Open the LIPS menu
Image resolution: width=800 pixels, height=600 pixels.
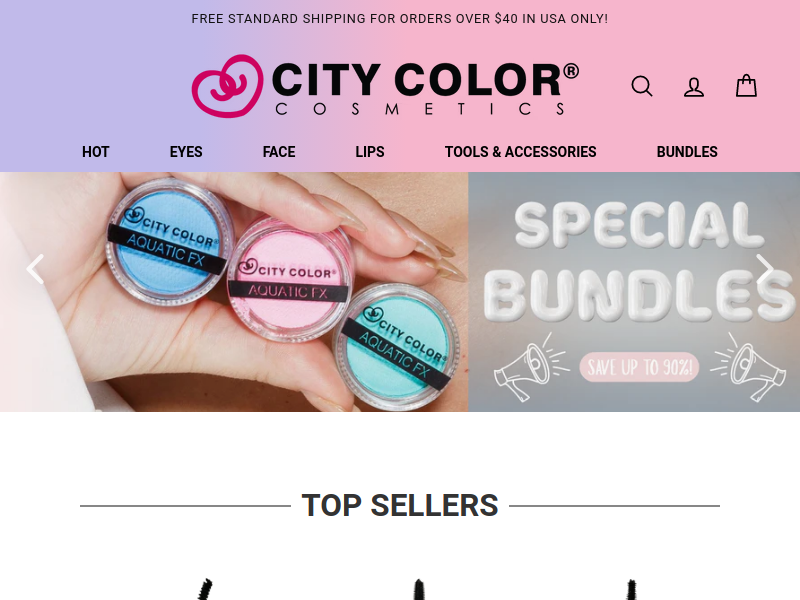[370, 152]
